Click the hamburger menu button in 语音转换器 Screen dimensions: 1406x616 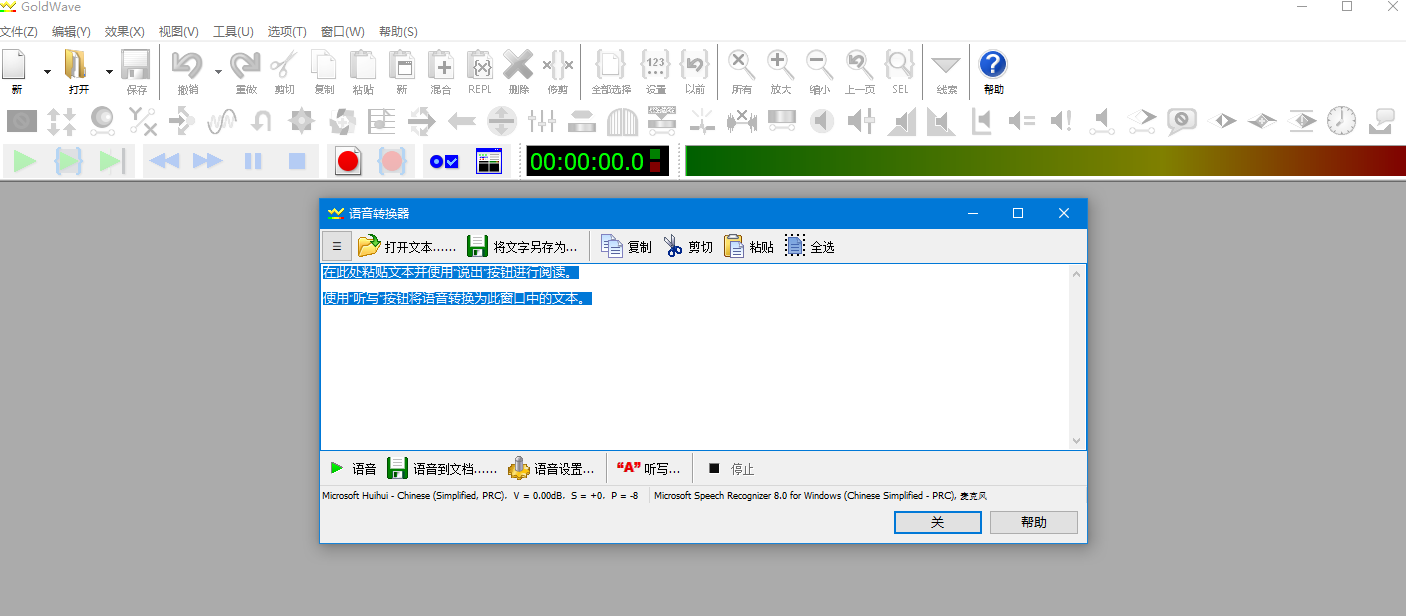[x=336, y=246]
